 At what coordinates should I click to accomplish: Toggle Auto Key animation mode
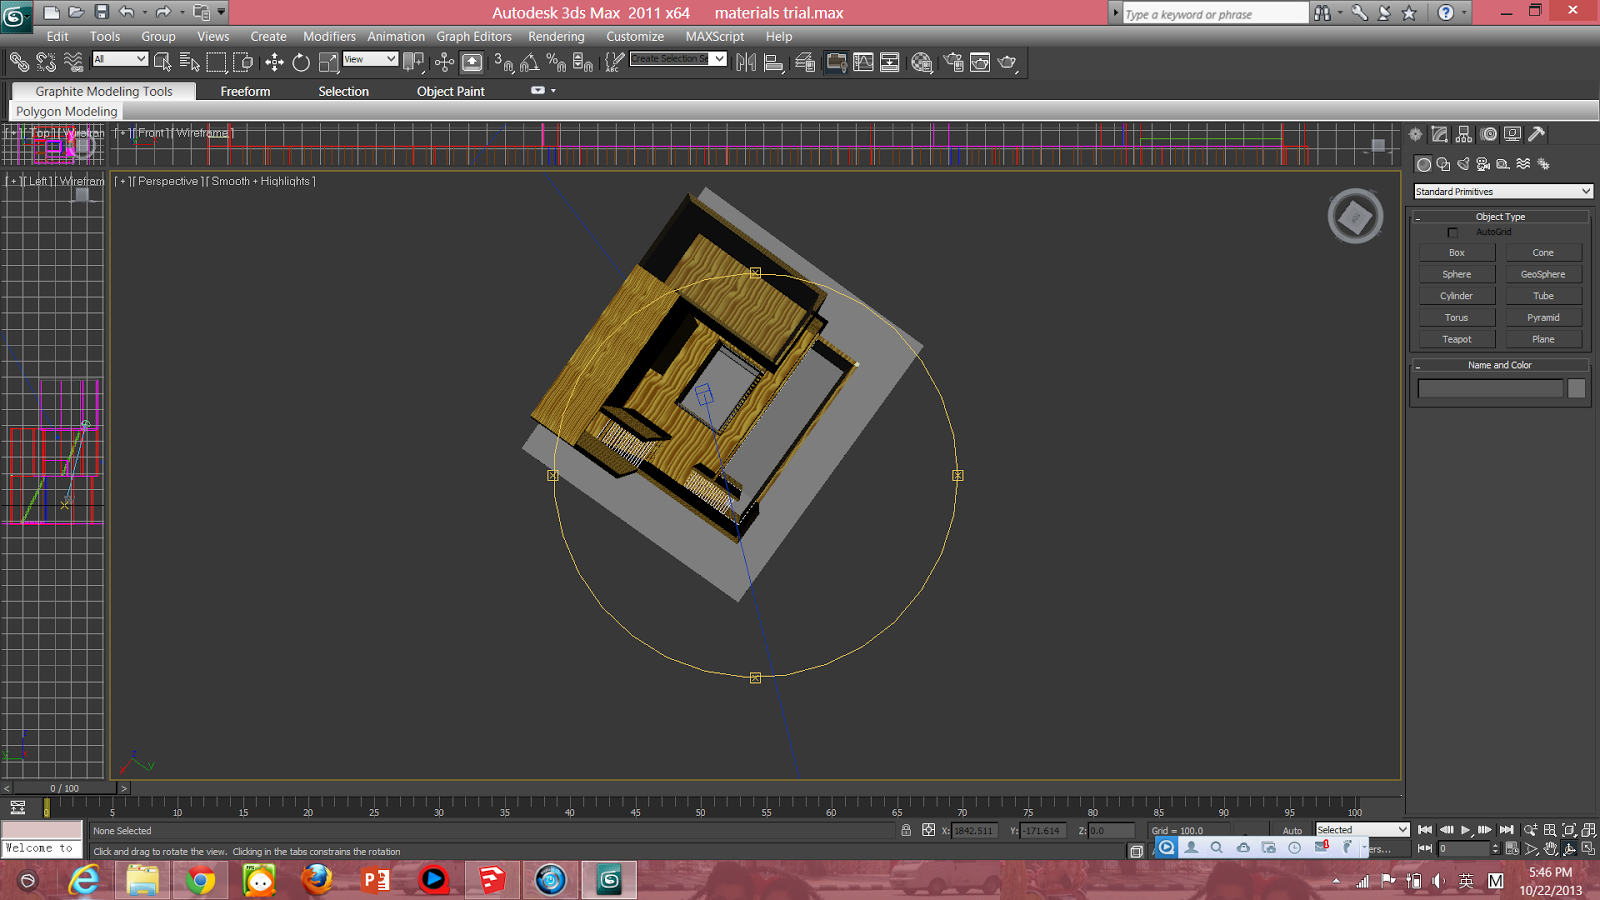click(x=1292, y=830)
